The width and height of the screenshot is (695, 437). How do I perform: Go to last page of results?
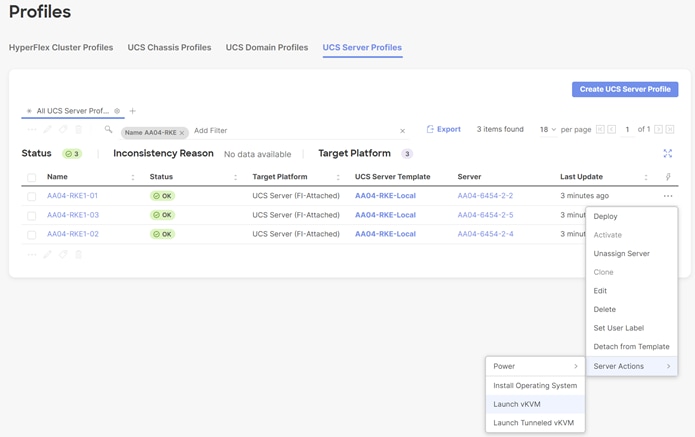tap(670, 129)
